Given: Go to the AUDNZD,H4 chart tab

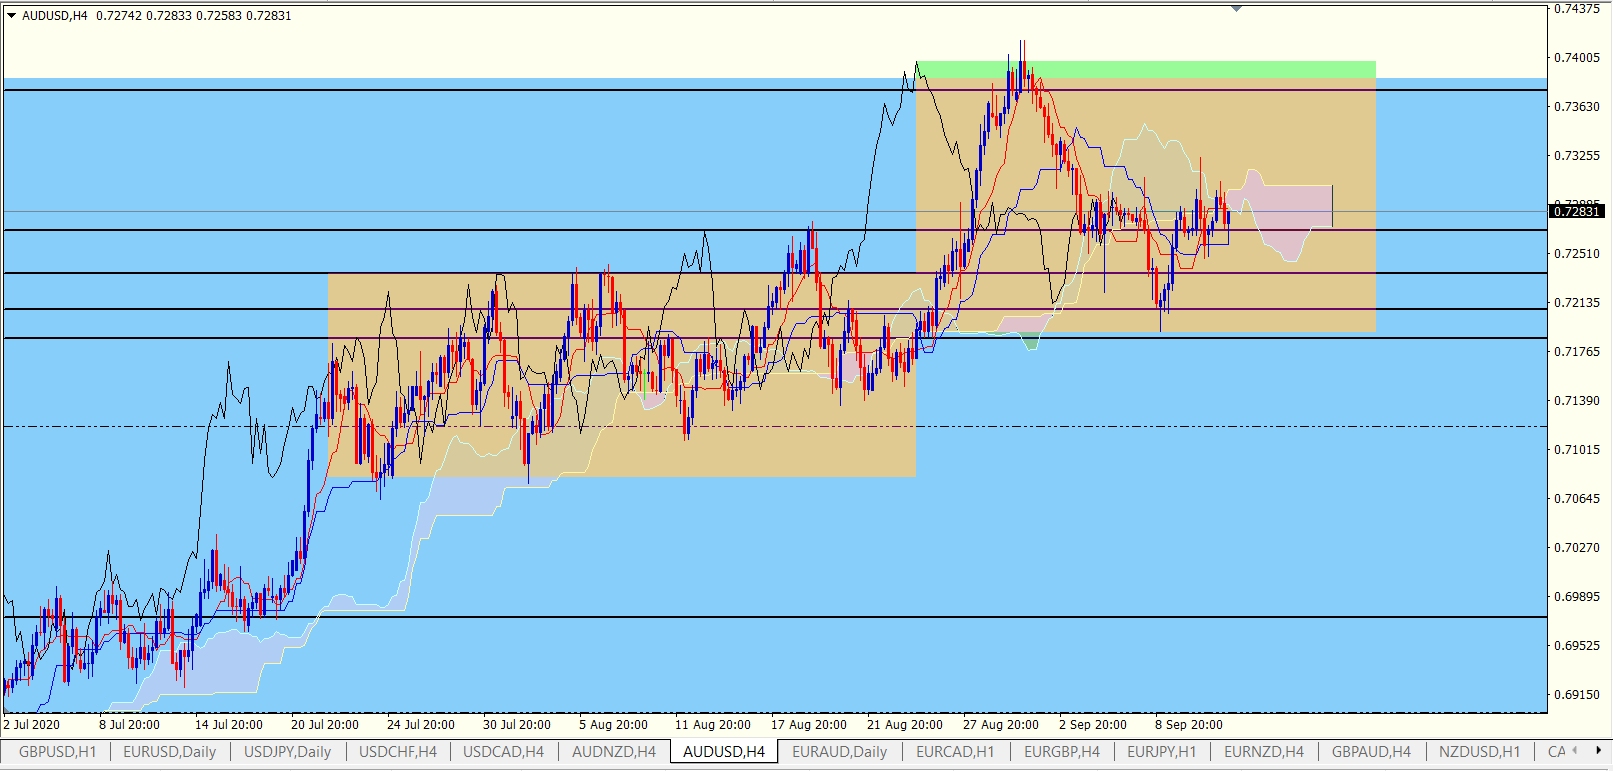Looking at the screenshot, I should click(613, 752).
